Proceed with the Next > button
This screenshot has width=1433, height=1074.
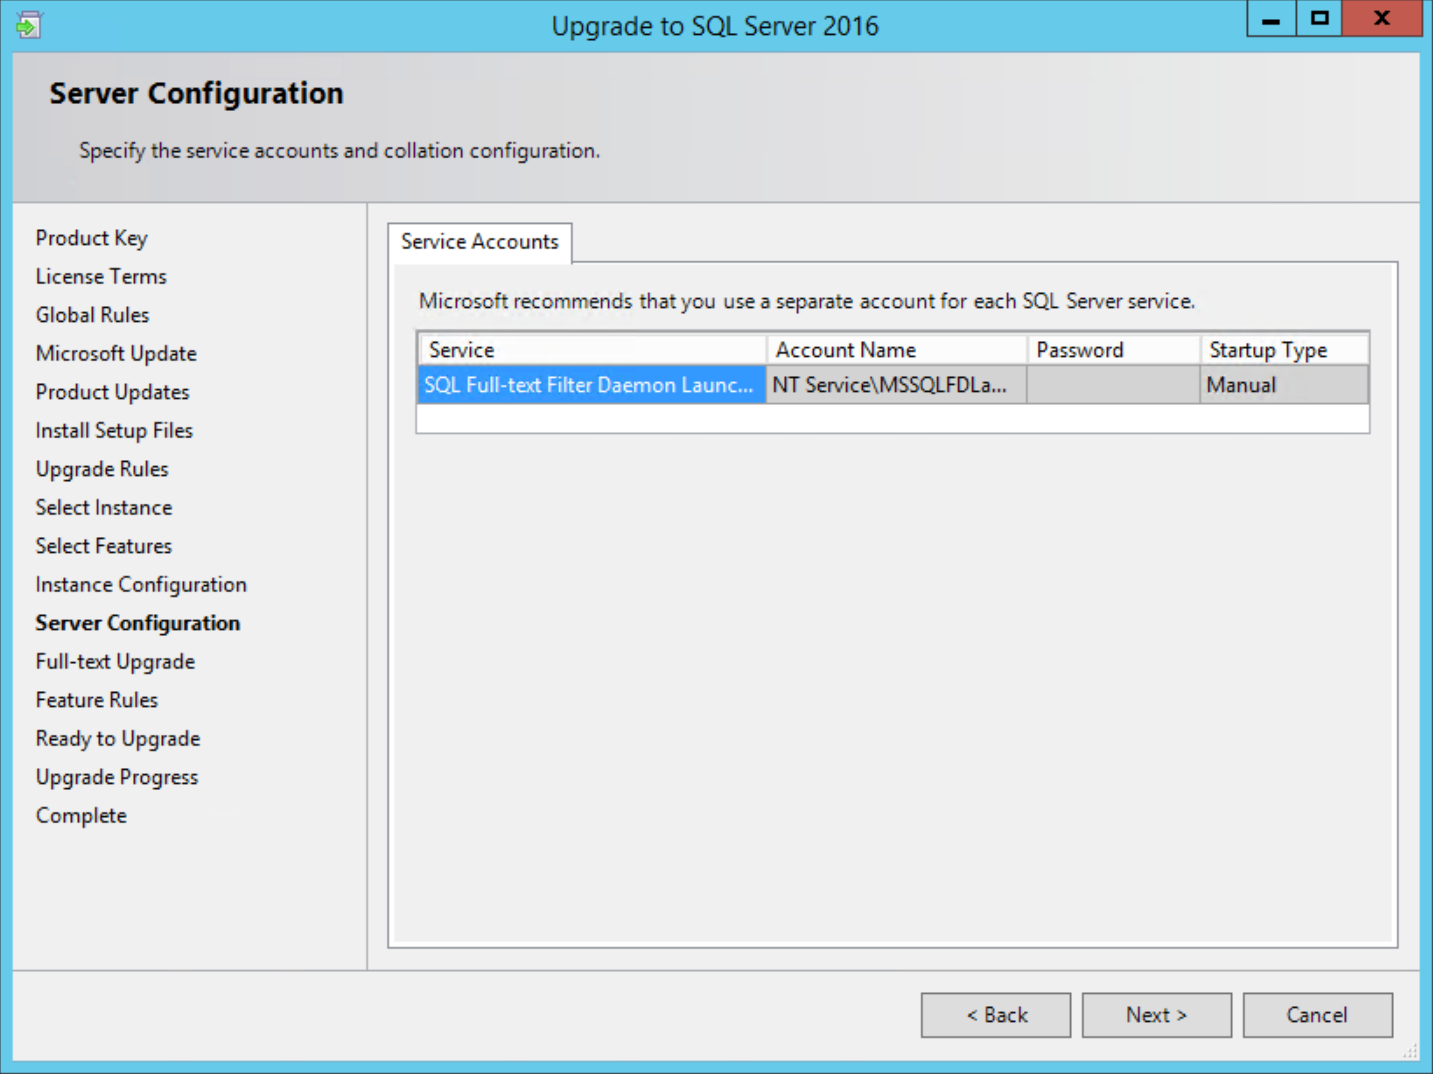pyautogui.click(x=1157, y=1015)
